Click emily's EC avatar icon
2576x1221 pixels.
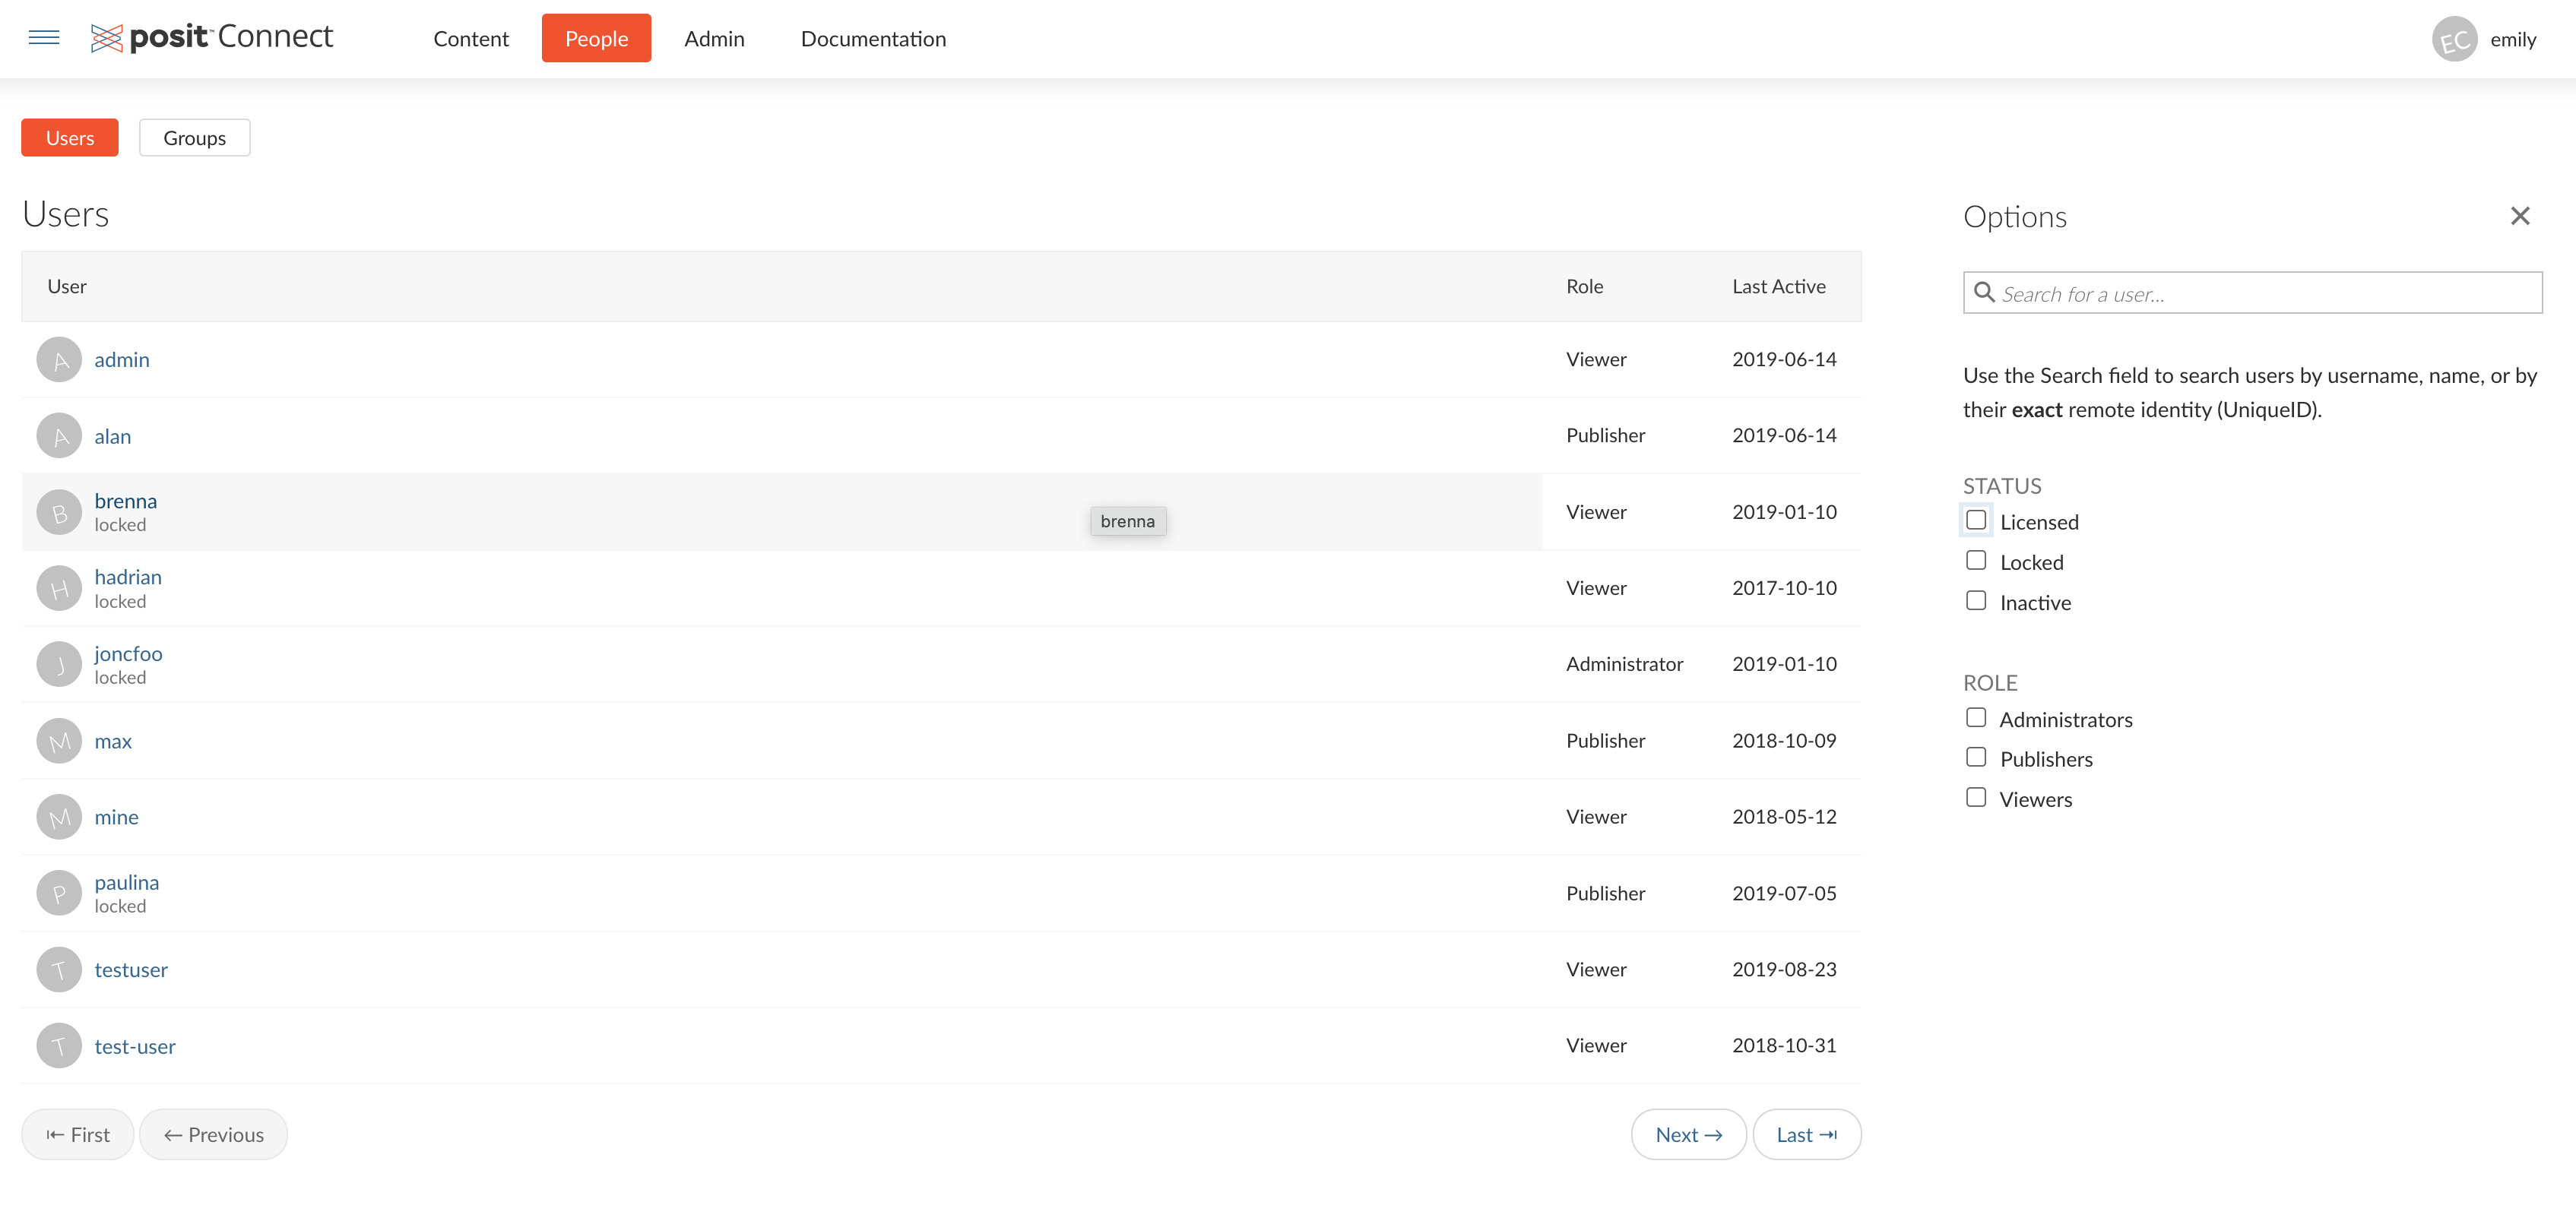[2453, 40]
